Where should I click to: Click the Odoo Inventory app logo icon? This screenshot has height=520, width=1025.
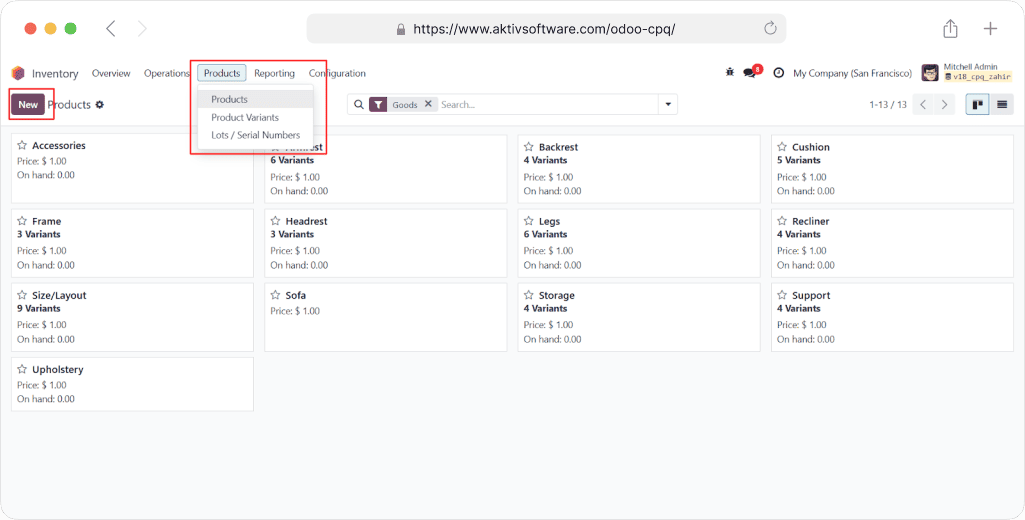[18, 73]
